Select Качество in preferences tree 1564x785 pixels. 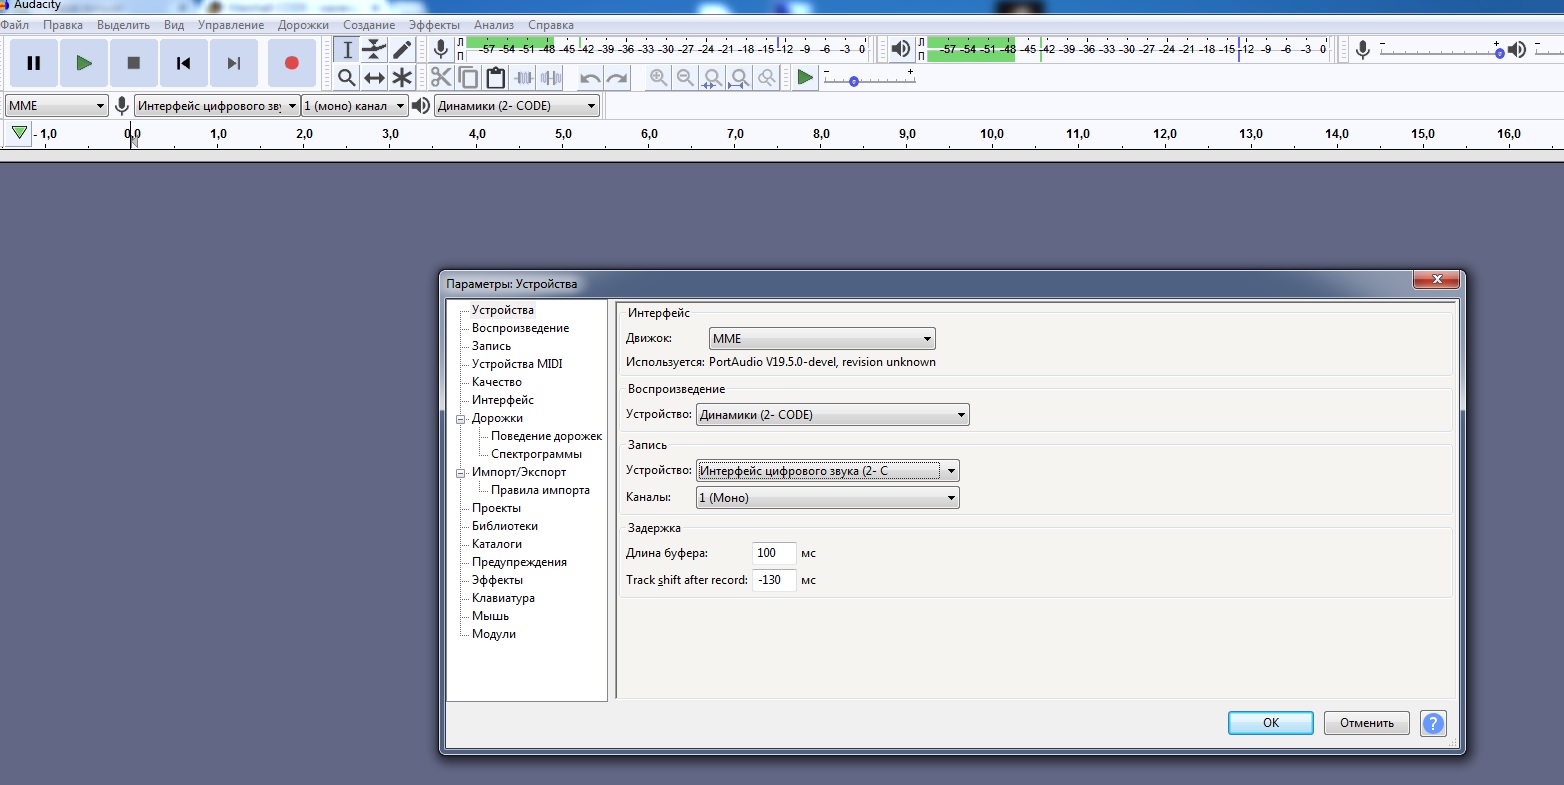click(x=497, y=382)
